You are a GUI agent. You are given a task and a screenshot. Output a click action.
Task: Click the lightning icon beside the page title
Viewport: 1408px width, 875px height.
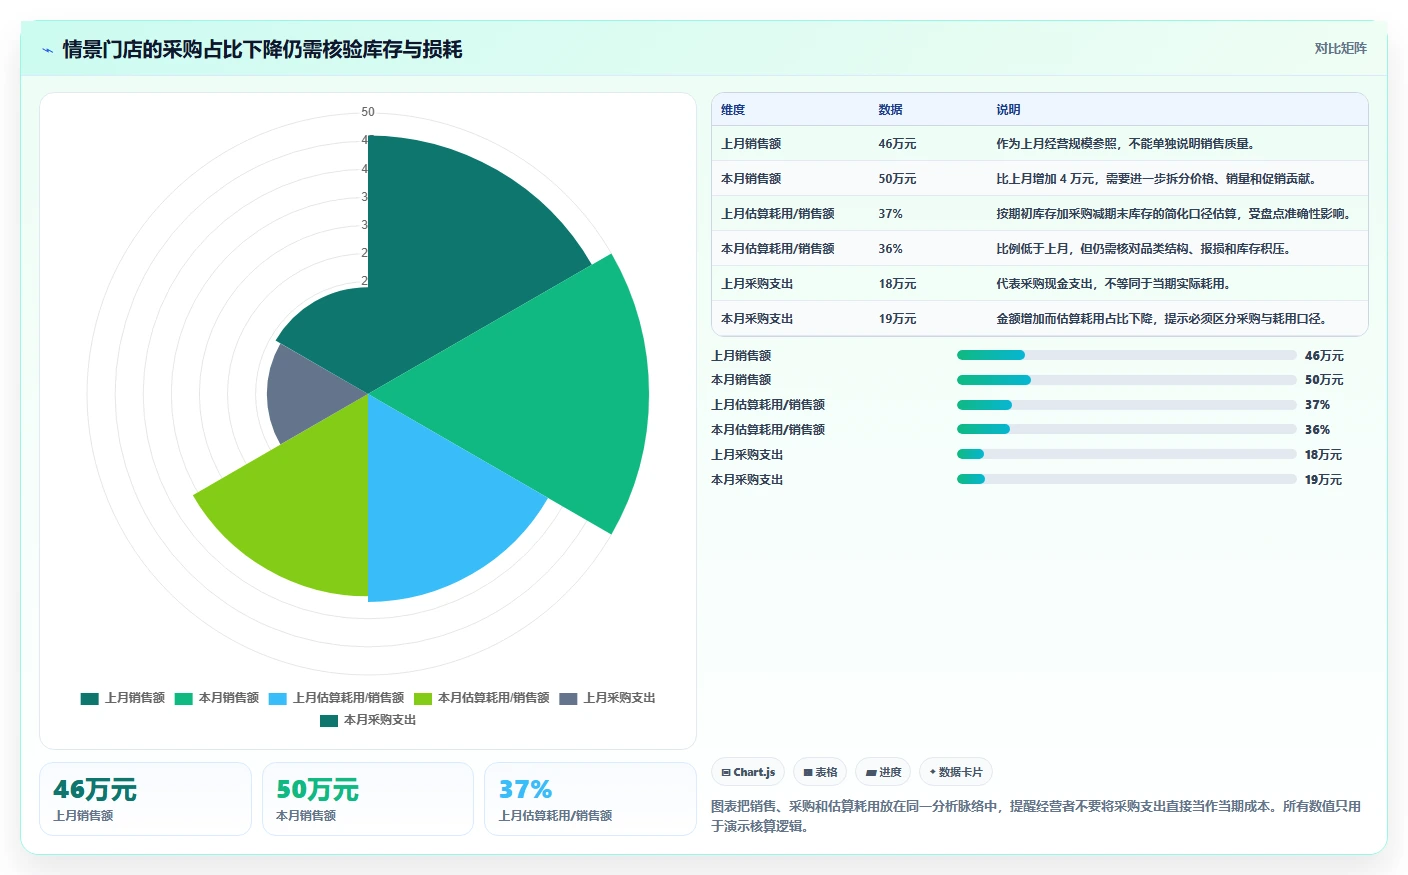47,50
